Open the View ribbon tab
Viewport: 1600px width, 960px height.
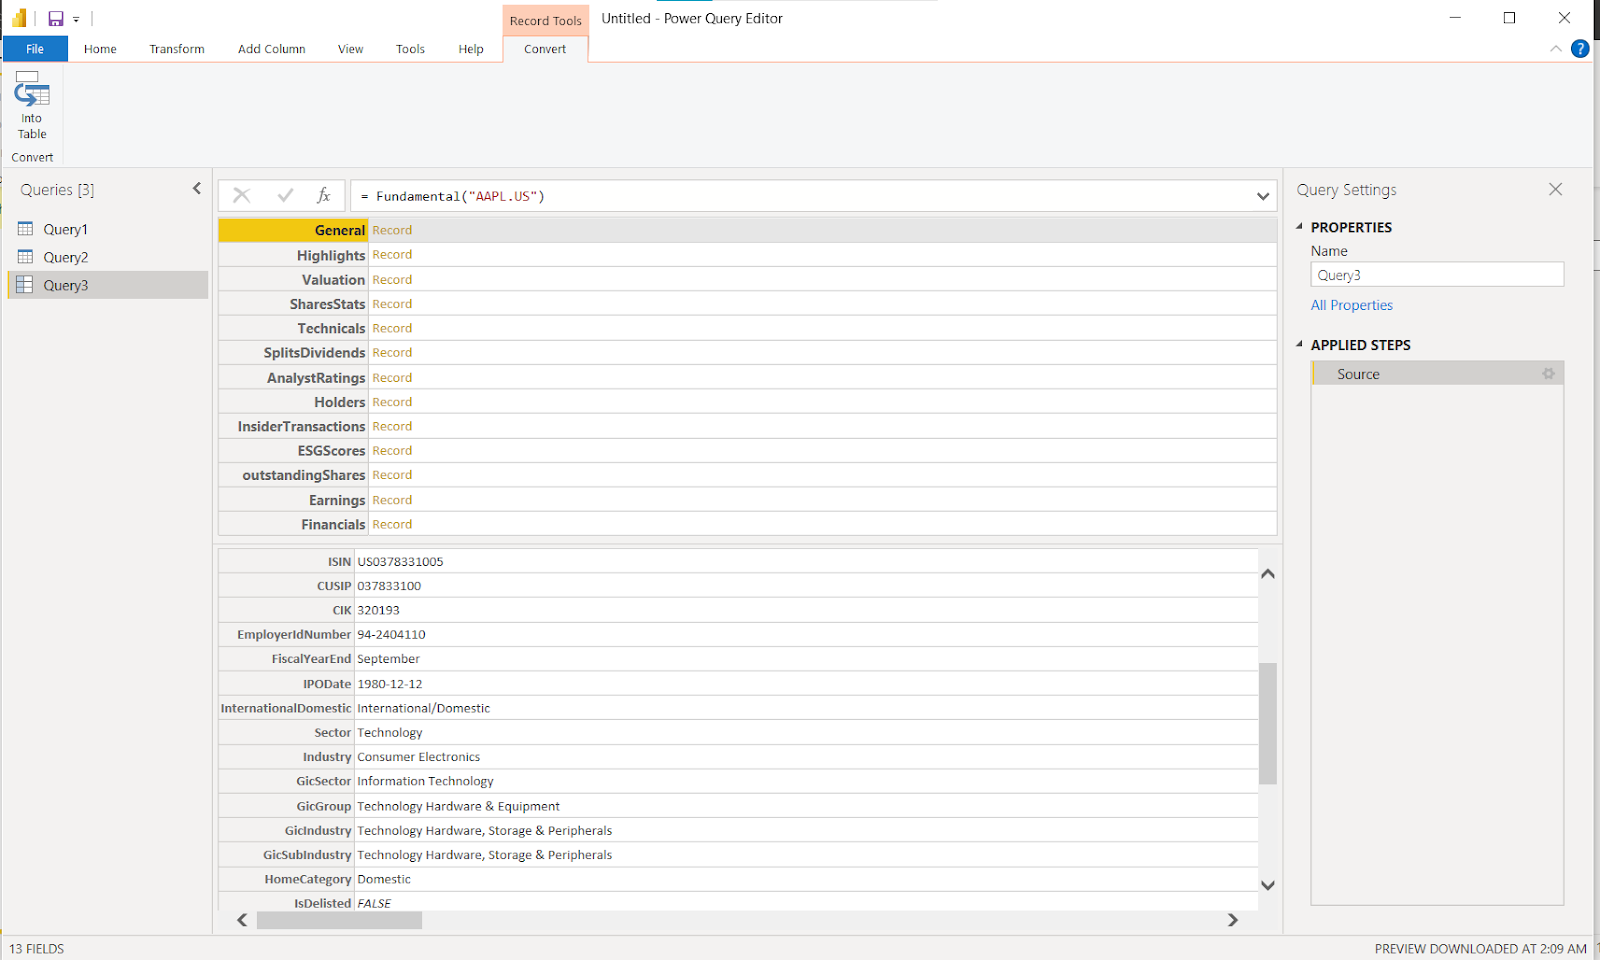350,49
